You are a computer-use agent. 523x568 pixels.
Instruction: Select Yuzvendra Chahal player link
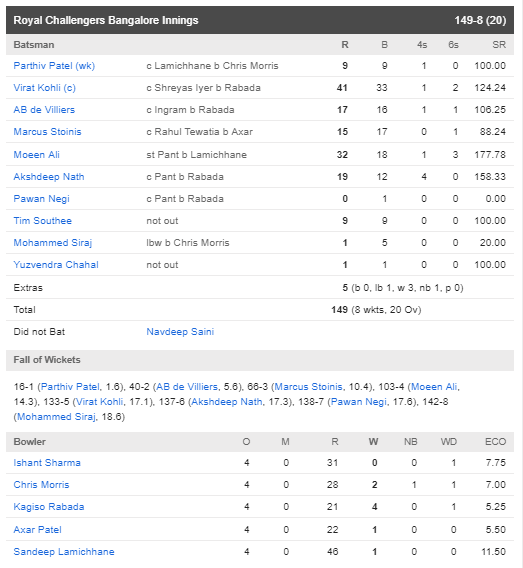[56, 265]
